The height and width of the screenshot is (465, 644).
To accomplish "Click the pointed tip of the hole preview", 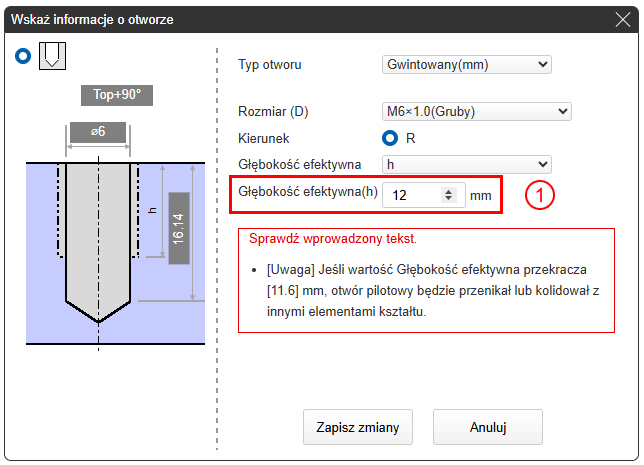I will coord(98,320).
